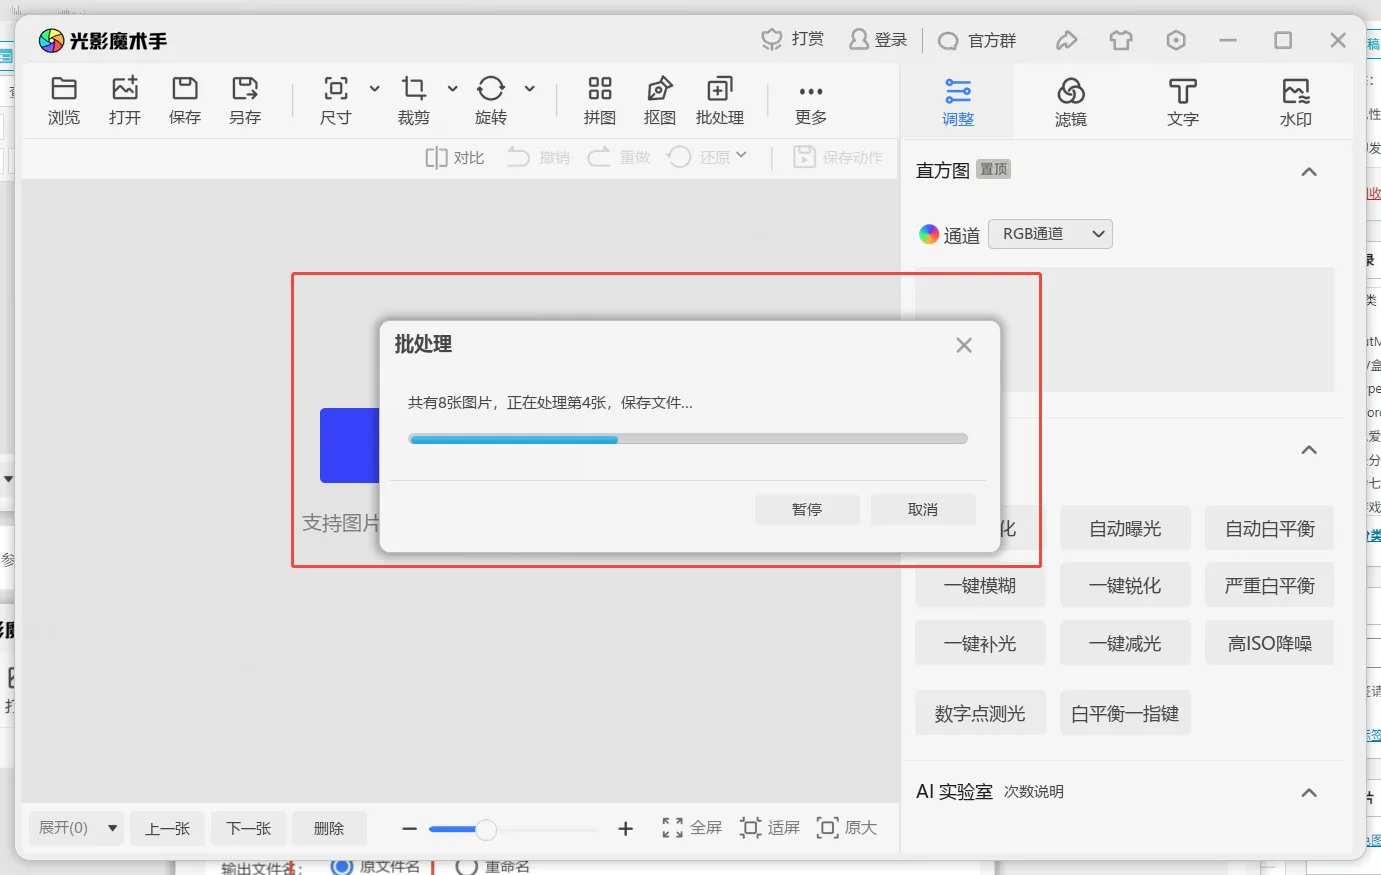Image resolution: width=1381 pixels, height=875 pixels.
Task: Click the 对比 compare icon
Action: tap(436, 158)
